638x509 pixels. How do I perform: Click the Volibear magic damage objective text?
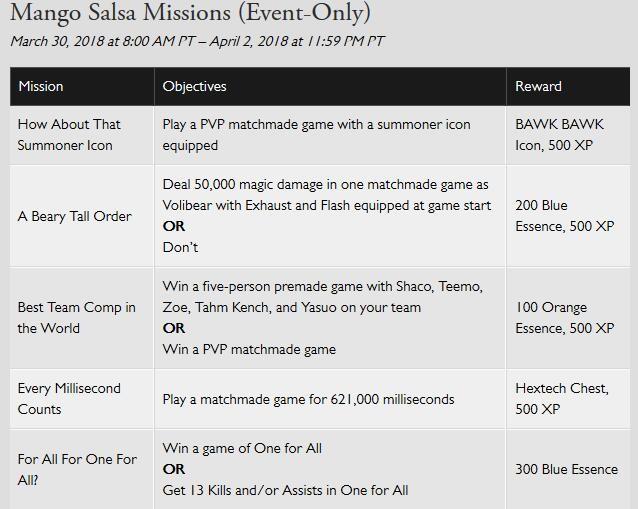point(326,195)
